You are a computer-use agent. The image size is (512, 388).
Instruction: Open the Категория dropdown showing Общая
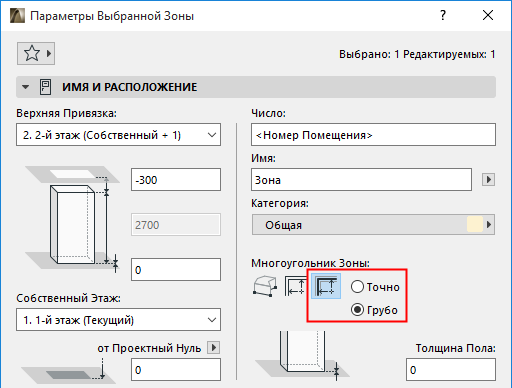tap(373, 225)
